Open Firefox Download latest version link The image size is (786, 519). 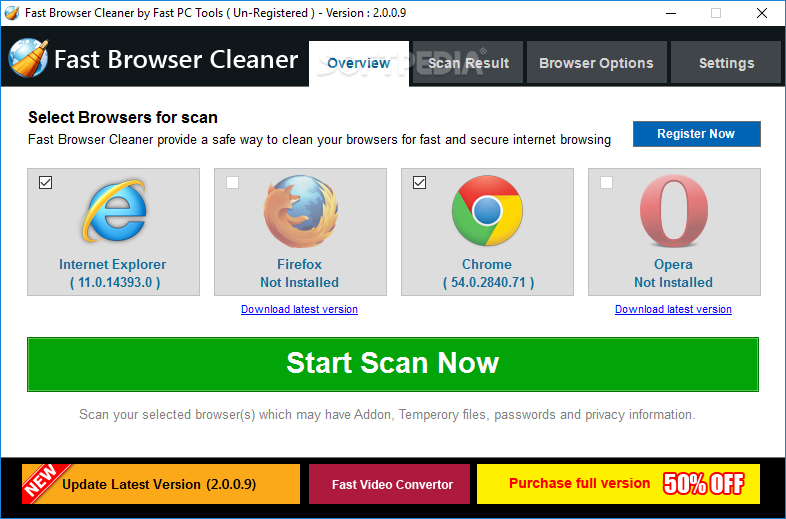pyautogui.click(x=299, y=309)
